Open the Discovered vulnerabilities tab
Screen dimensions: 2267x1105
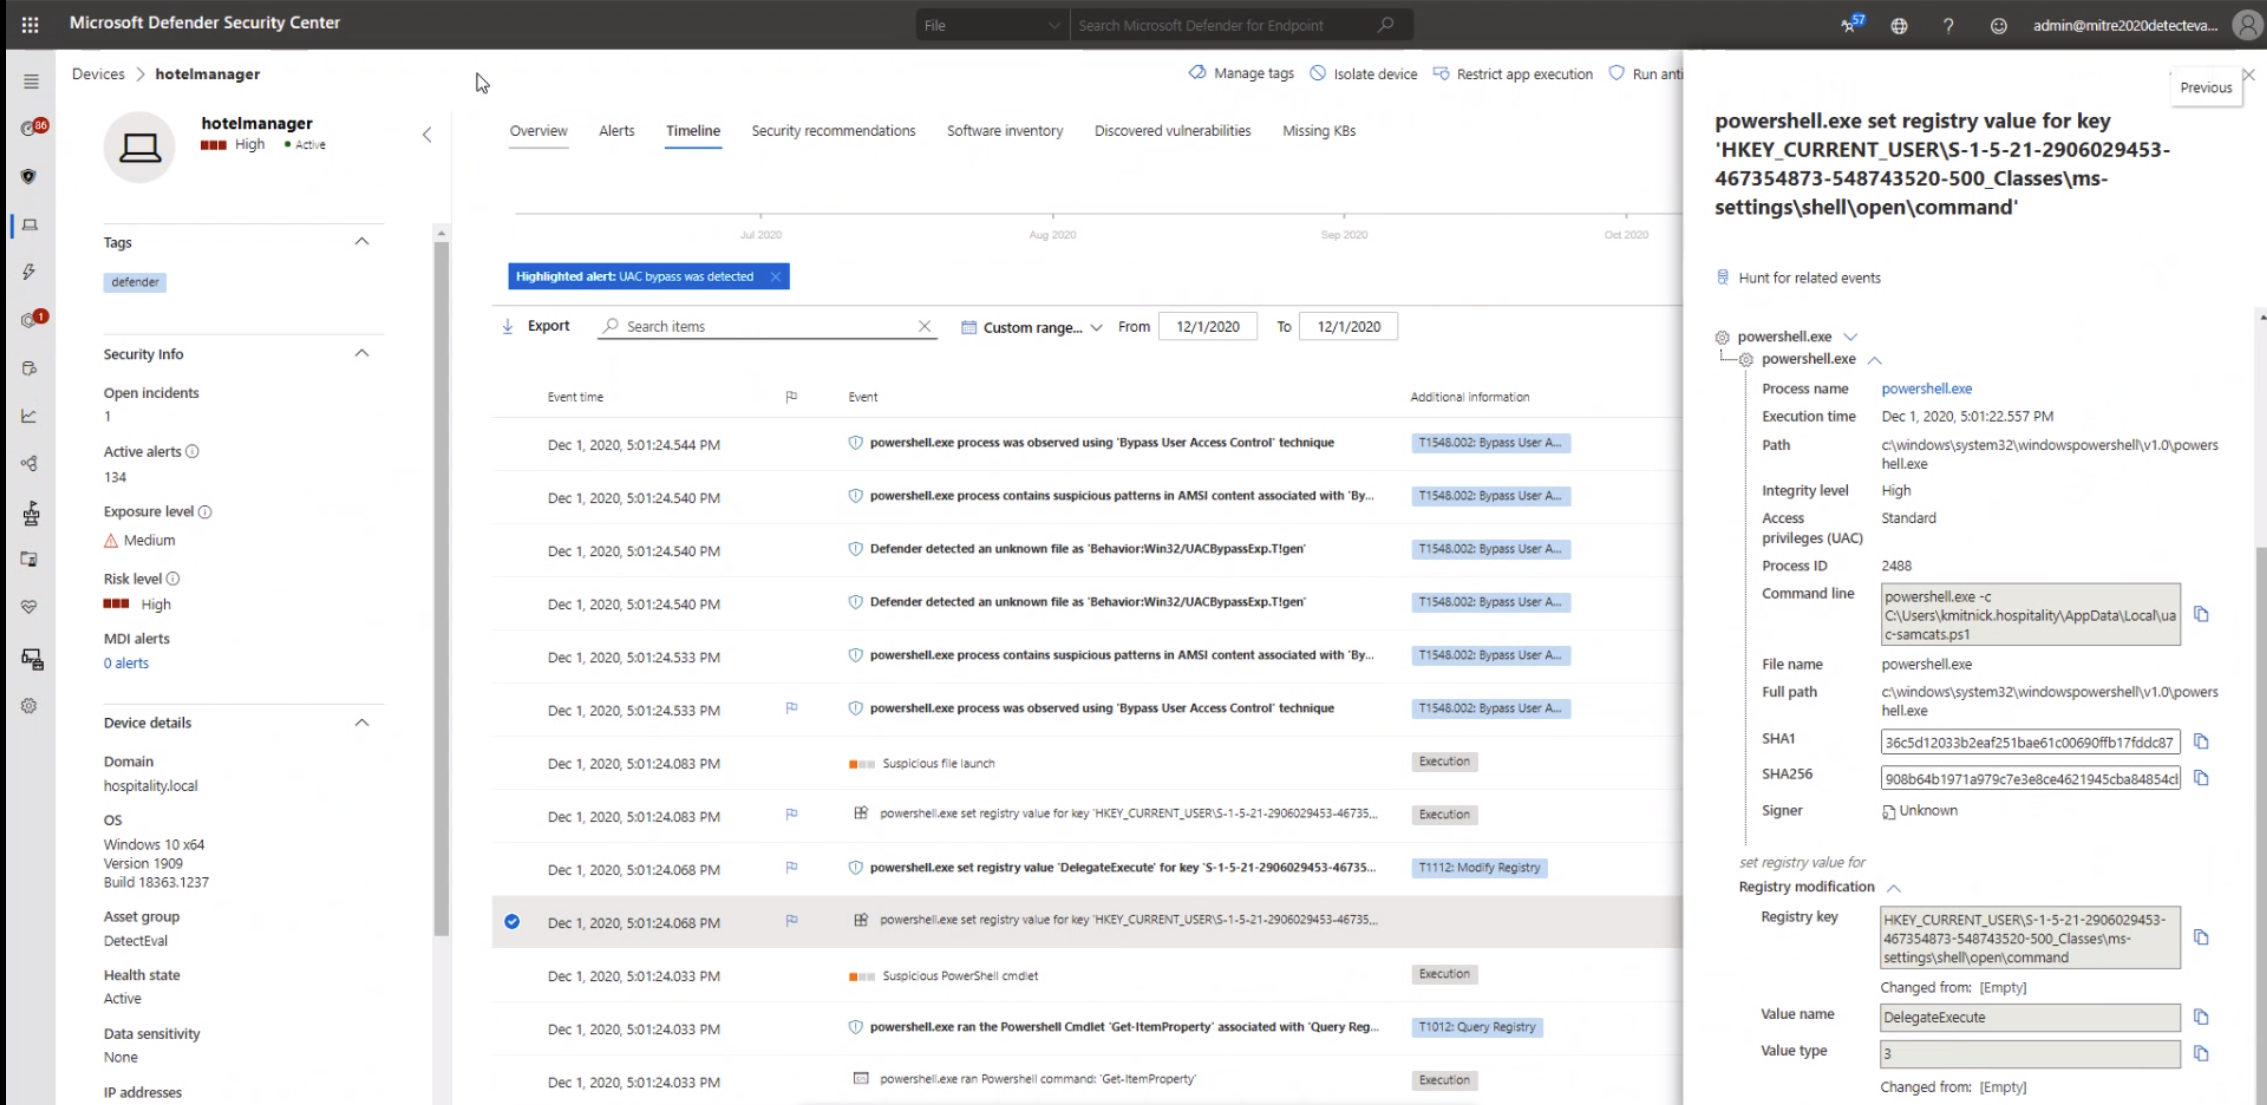pos(1172,131)
